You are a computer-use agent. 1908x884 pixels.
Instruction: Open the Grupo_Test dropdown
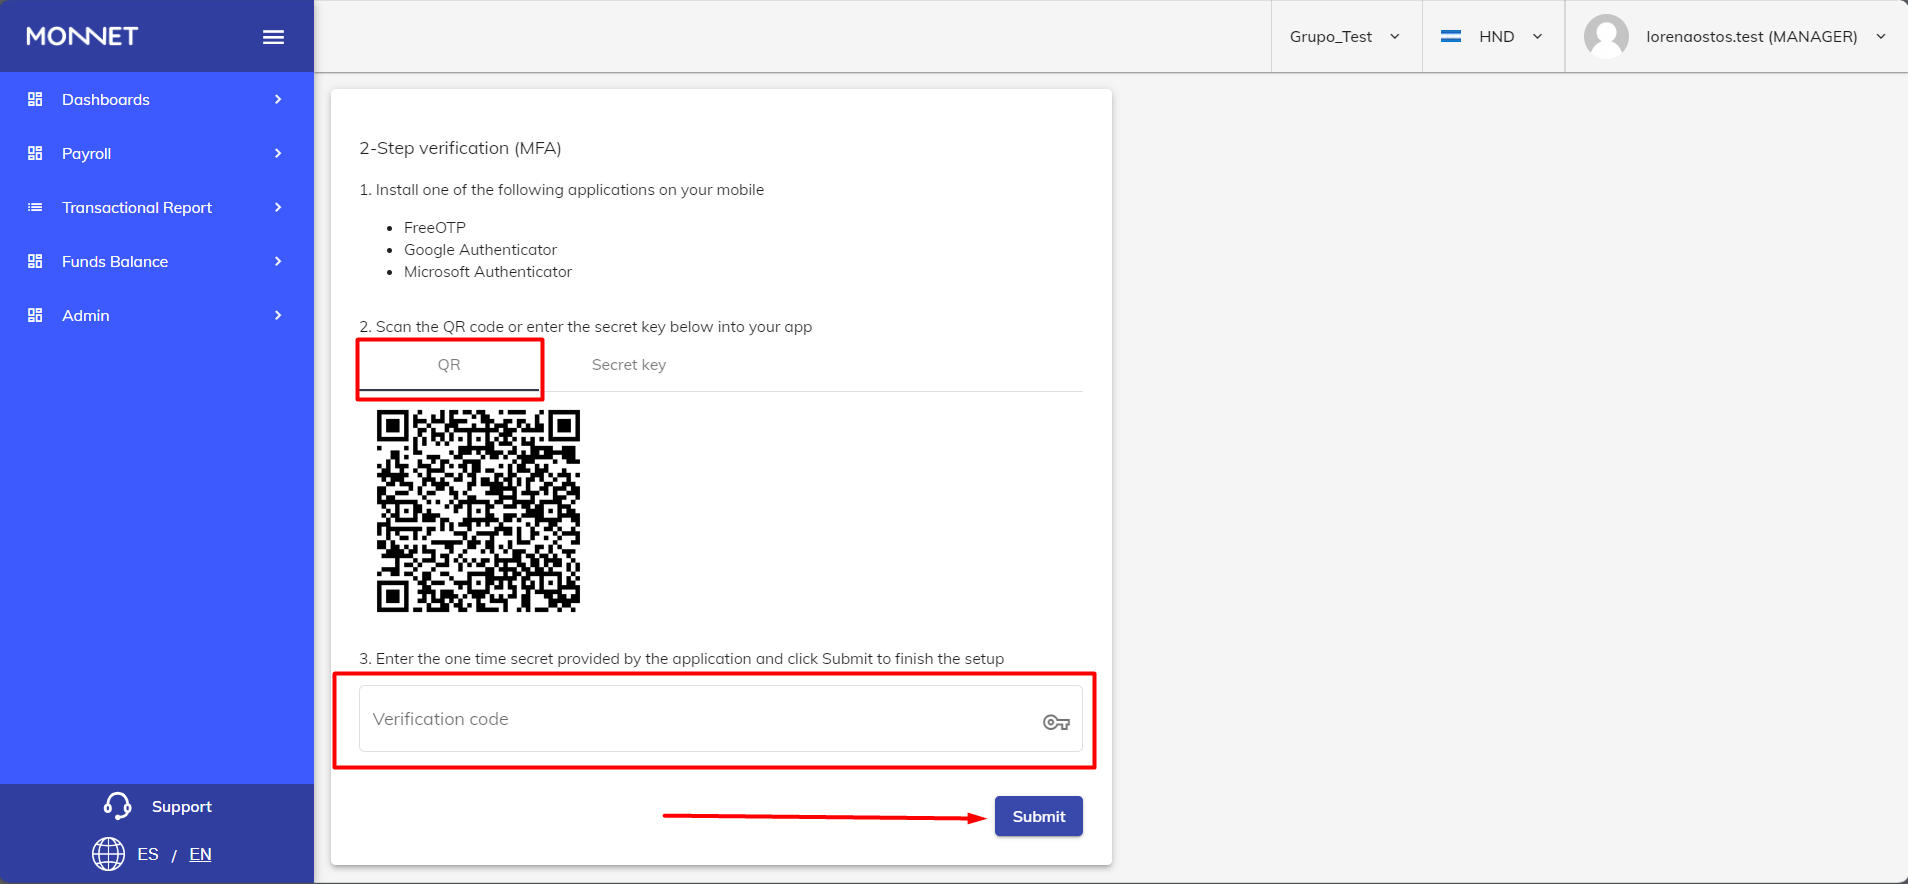pyautogui.click(x=1346, y=36)
